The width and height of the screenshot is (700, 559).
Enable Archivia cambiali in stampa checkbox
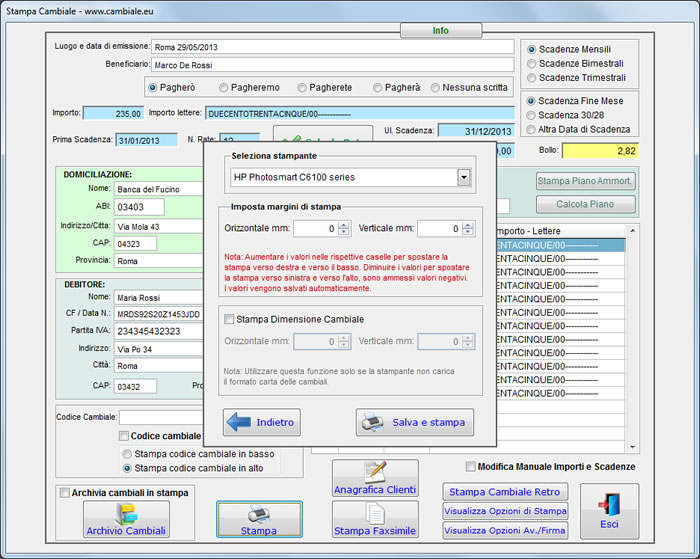[x=65, y=492]
